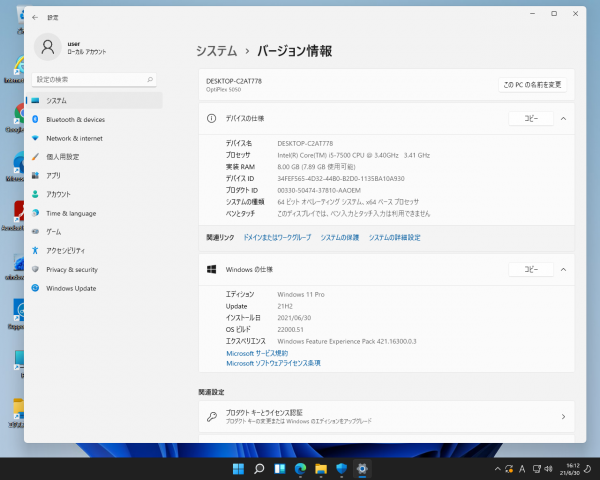Click installation date value 2021/06/30
Screen dimensions: 600x480
pyautogui.click(x=294, y=318)
